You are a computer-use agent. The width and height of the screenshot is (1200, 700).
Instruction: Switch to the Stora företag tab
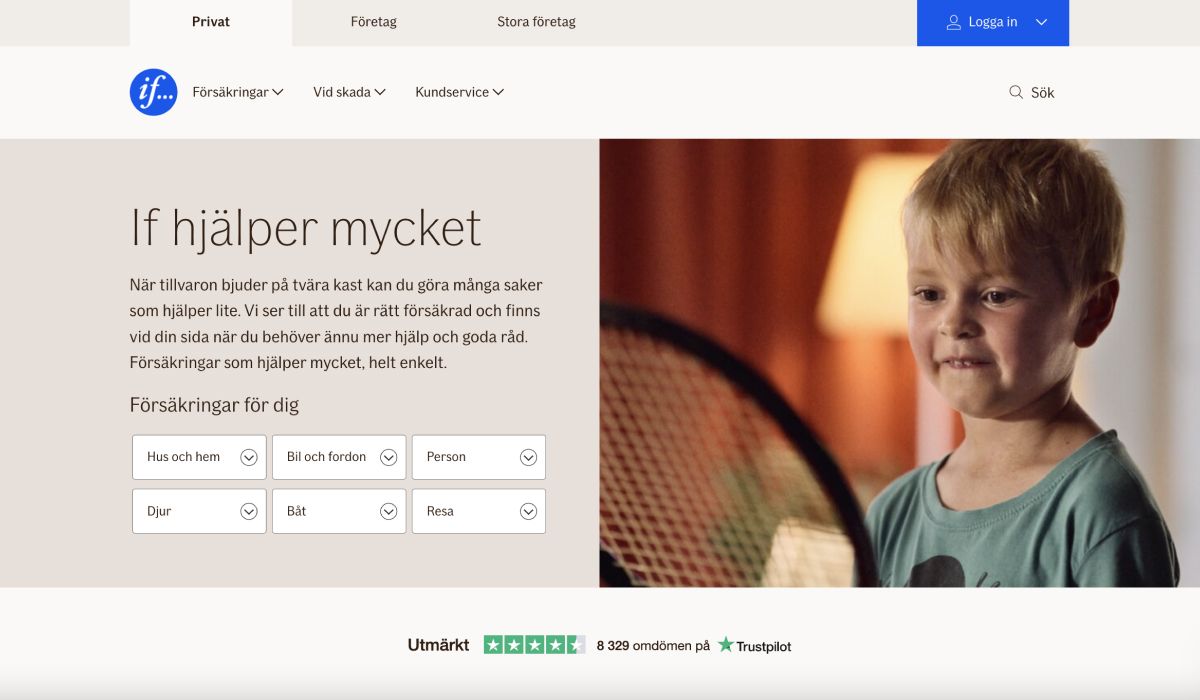(536, 22)
